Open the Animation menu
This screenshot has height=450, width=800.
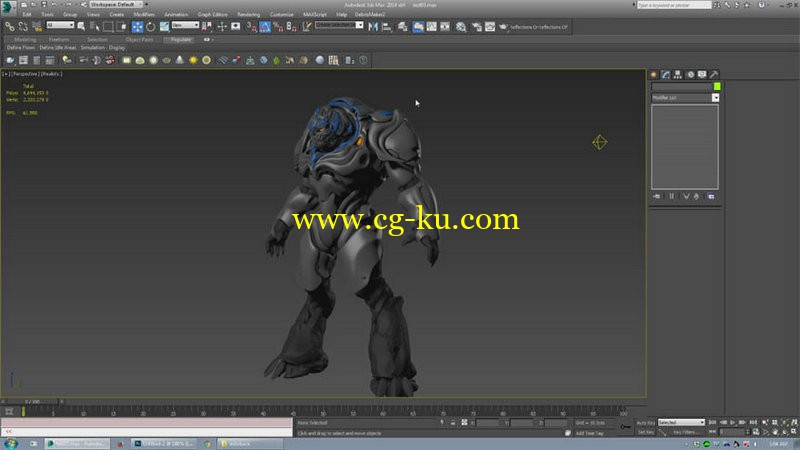click(176, 14)
